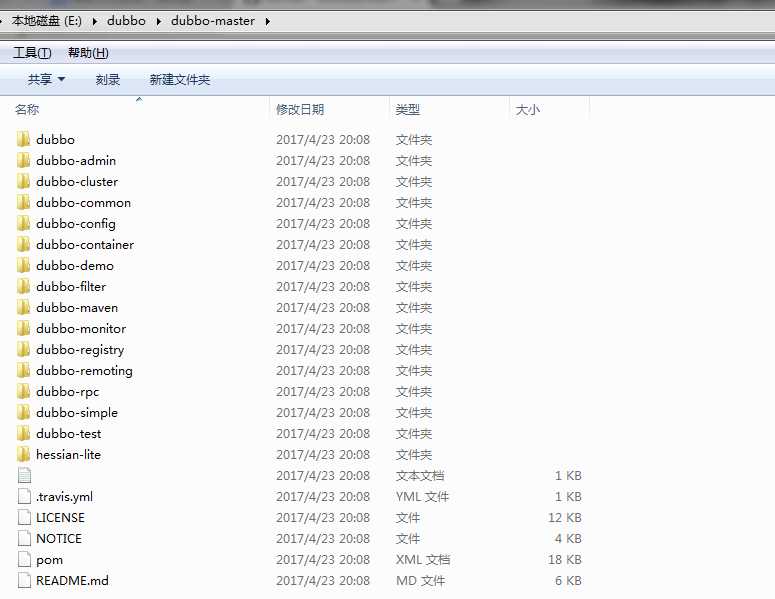
Task: Select the dubbo-container folder icon
Action: pos(23,245)
